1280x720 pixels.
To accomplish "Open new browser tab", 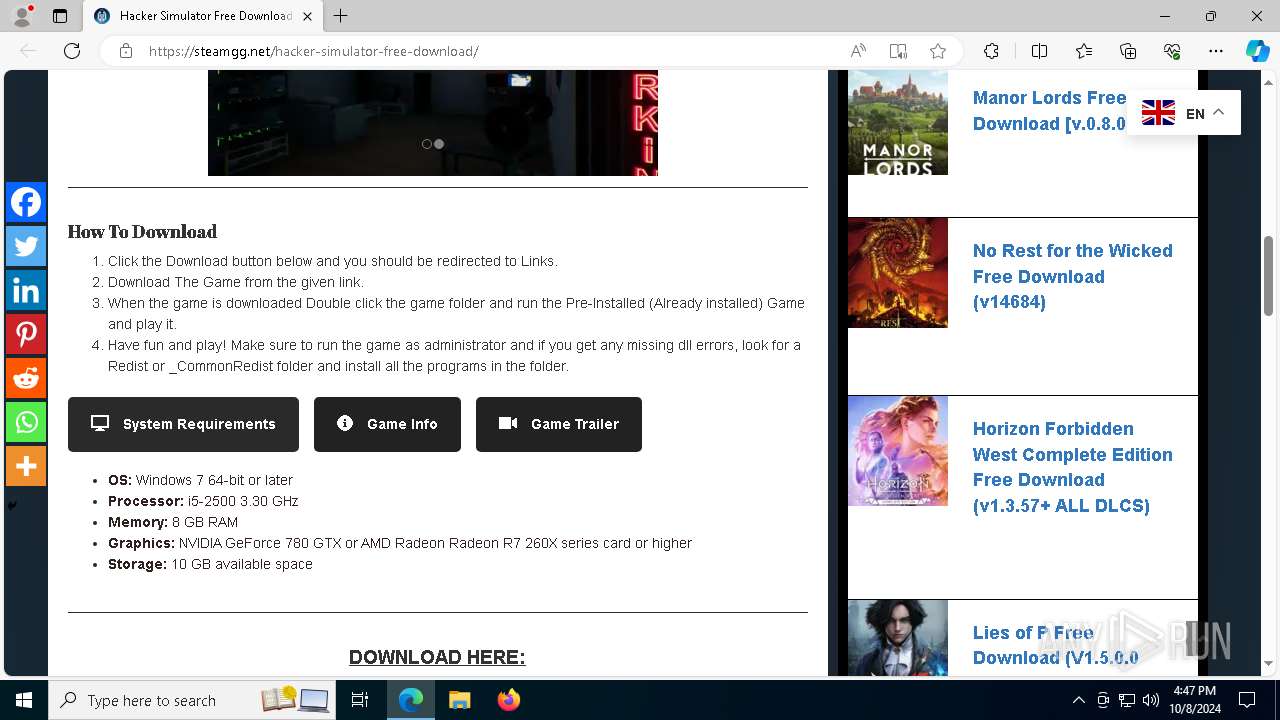I will tap(341, 16).
